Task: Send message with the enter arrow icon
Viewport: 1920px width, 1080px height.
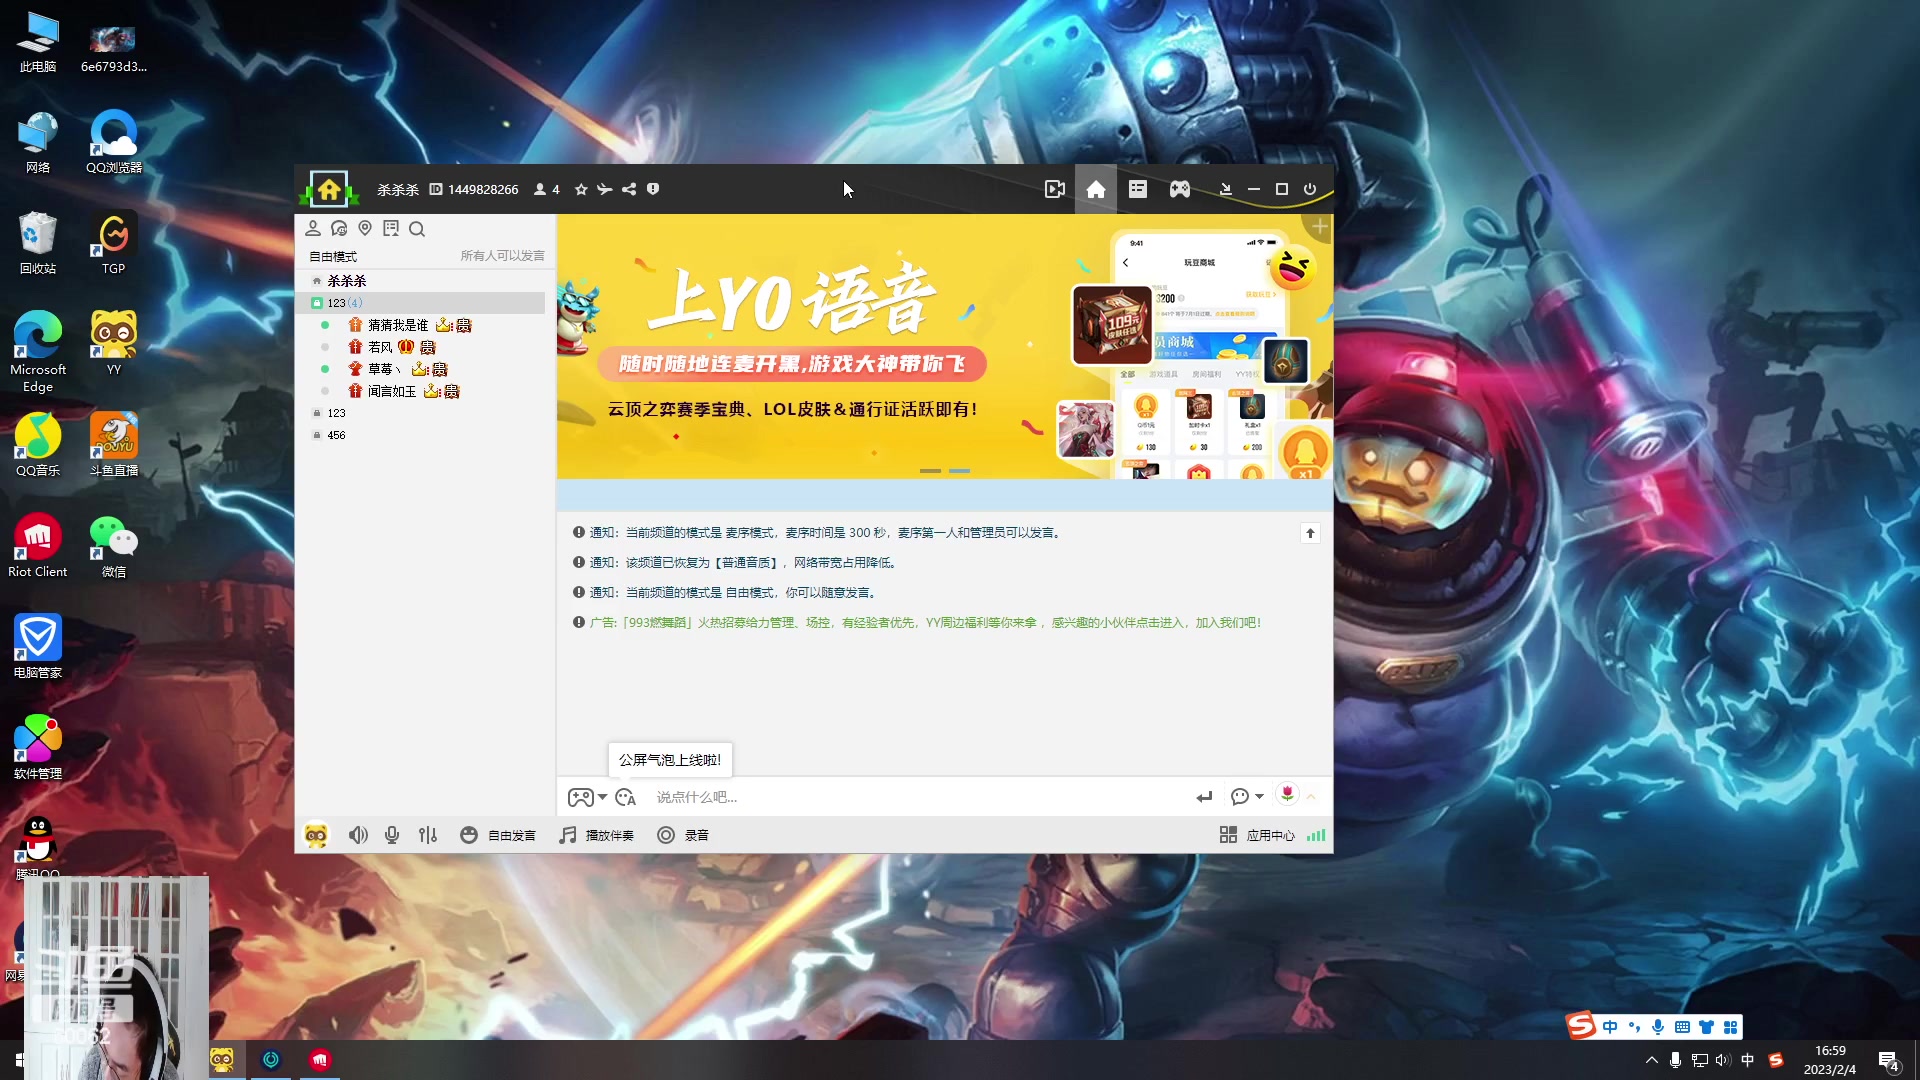Action: coord(1204,797)
